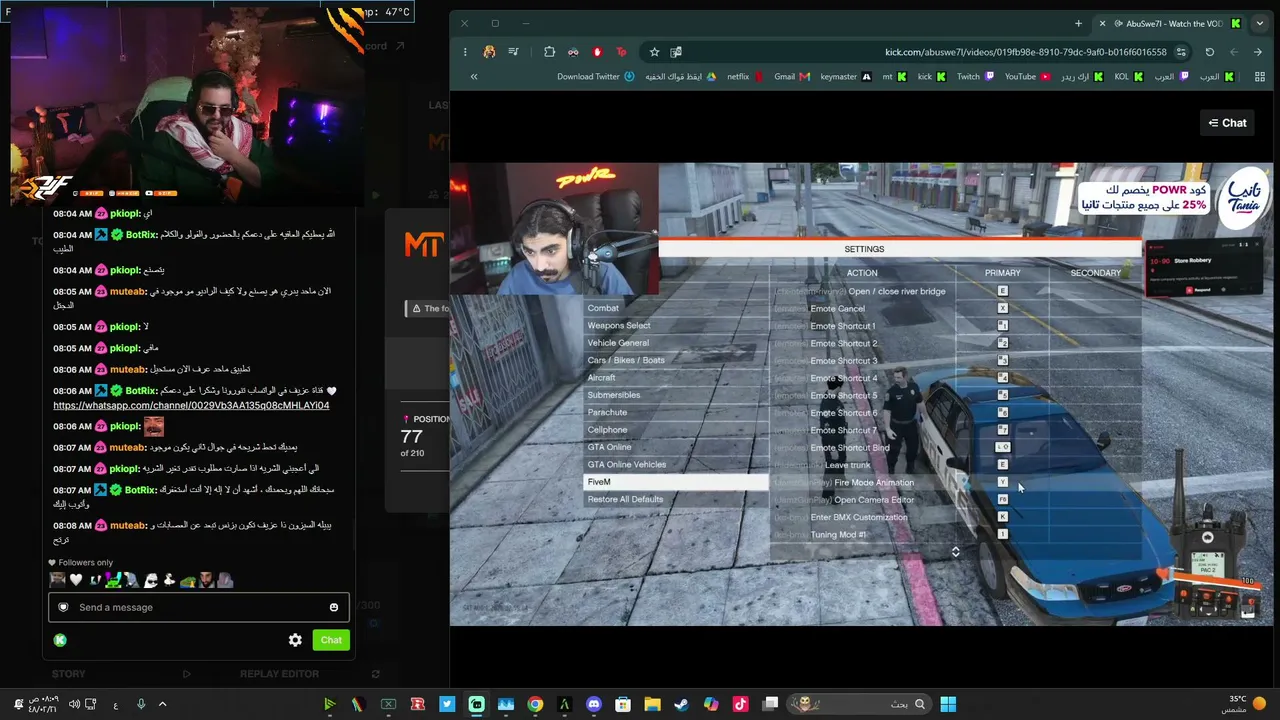The width and height of the screenshot is (1280, 720).
Task: Open Google Chrome from the taskbar
Action: point(535,705)
